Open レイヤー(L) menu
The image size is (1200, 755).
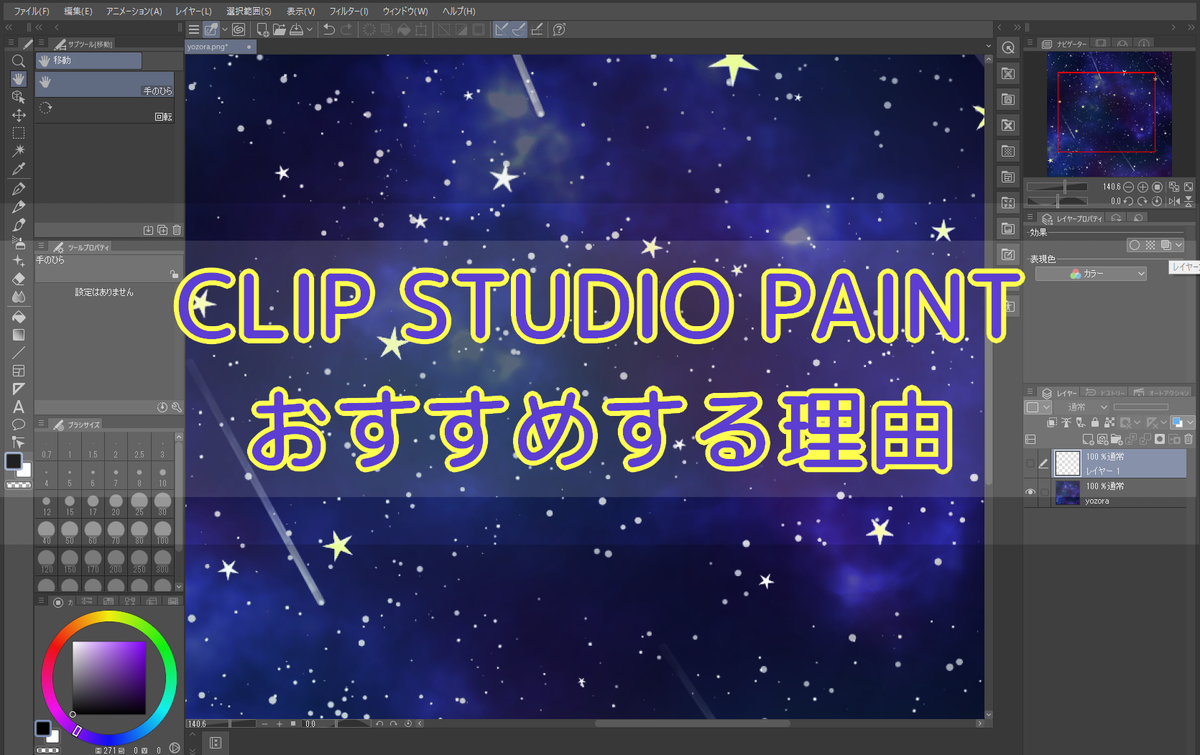[194, 10]
